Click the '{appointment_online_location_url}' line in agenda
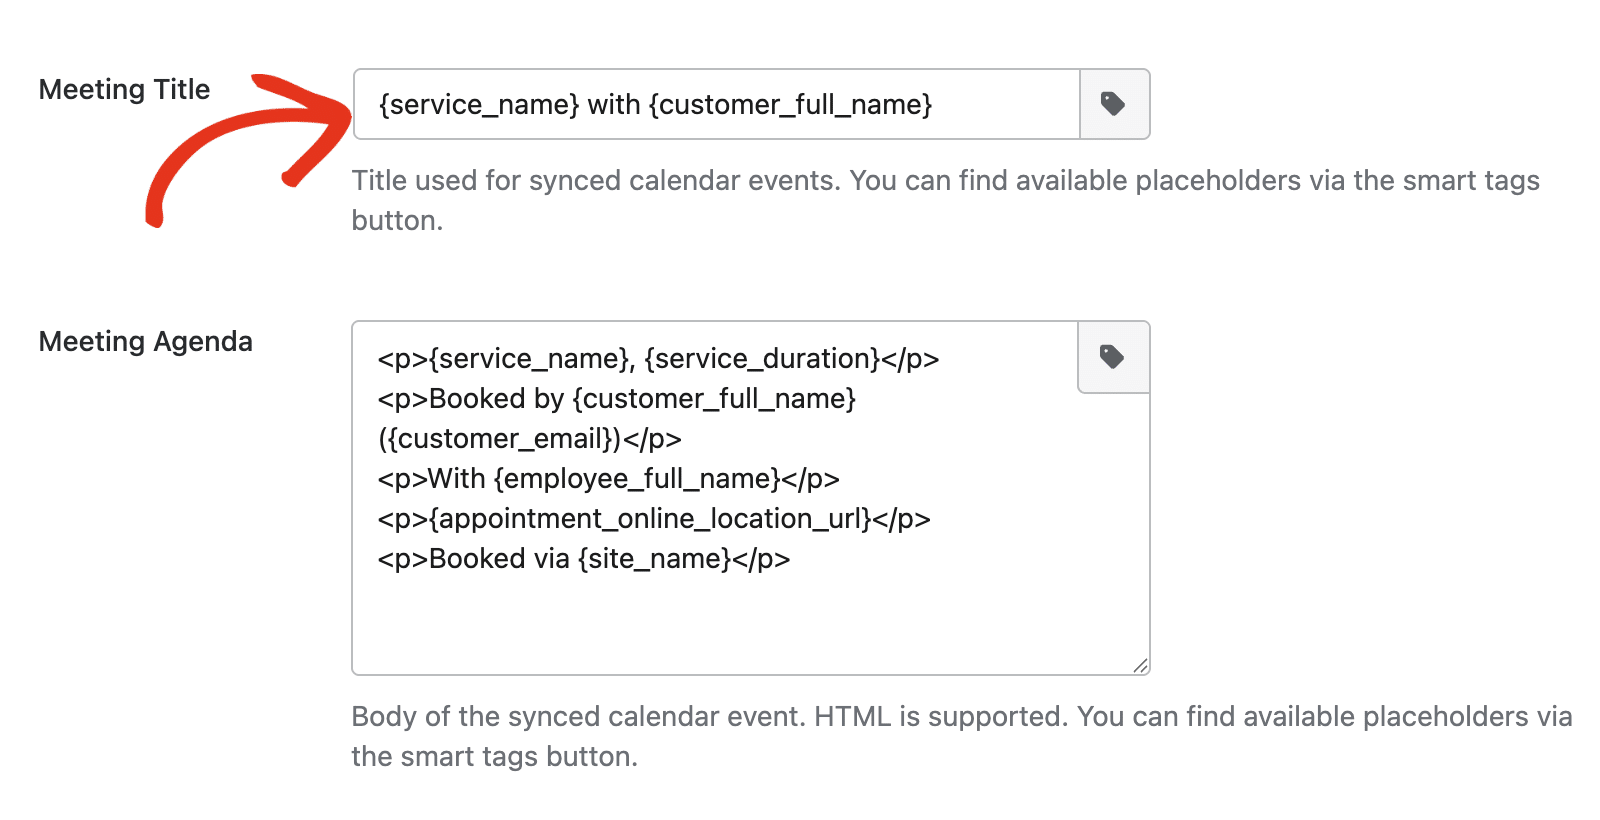Screen dimensions: 1600x820 [x=654, y=519]
